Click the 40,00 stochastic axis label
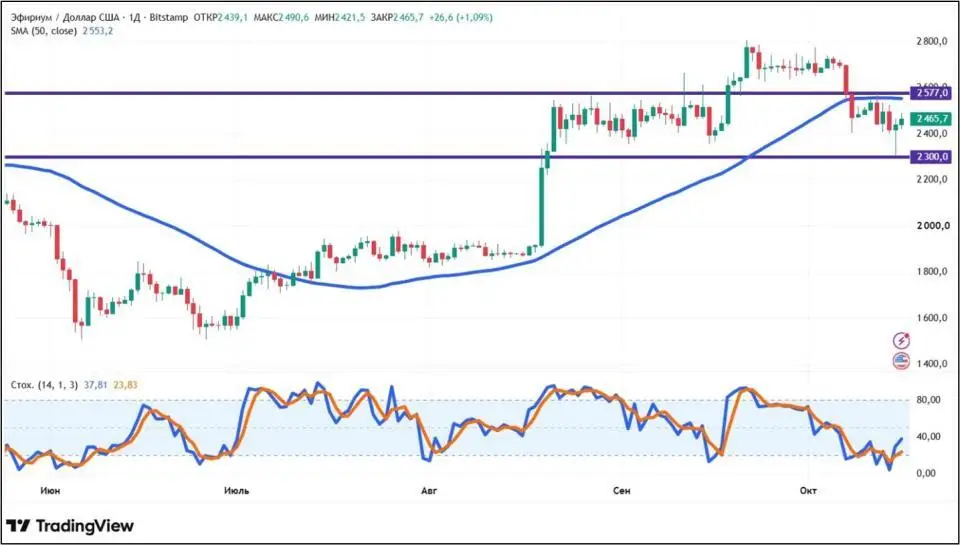 (929, 437)
